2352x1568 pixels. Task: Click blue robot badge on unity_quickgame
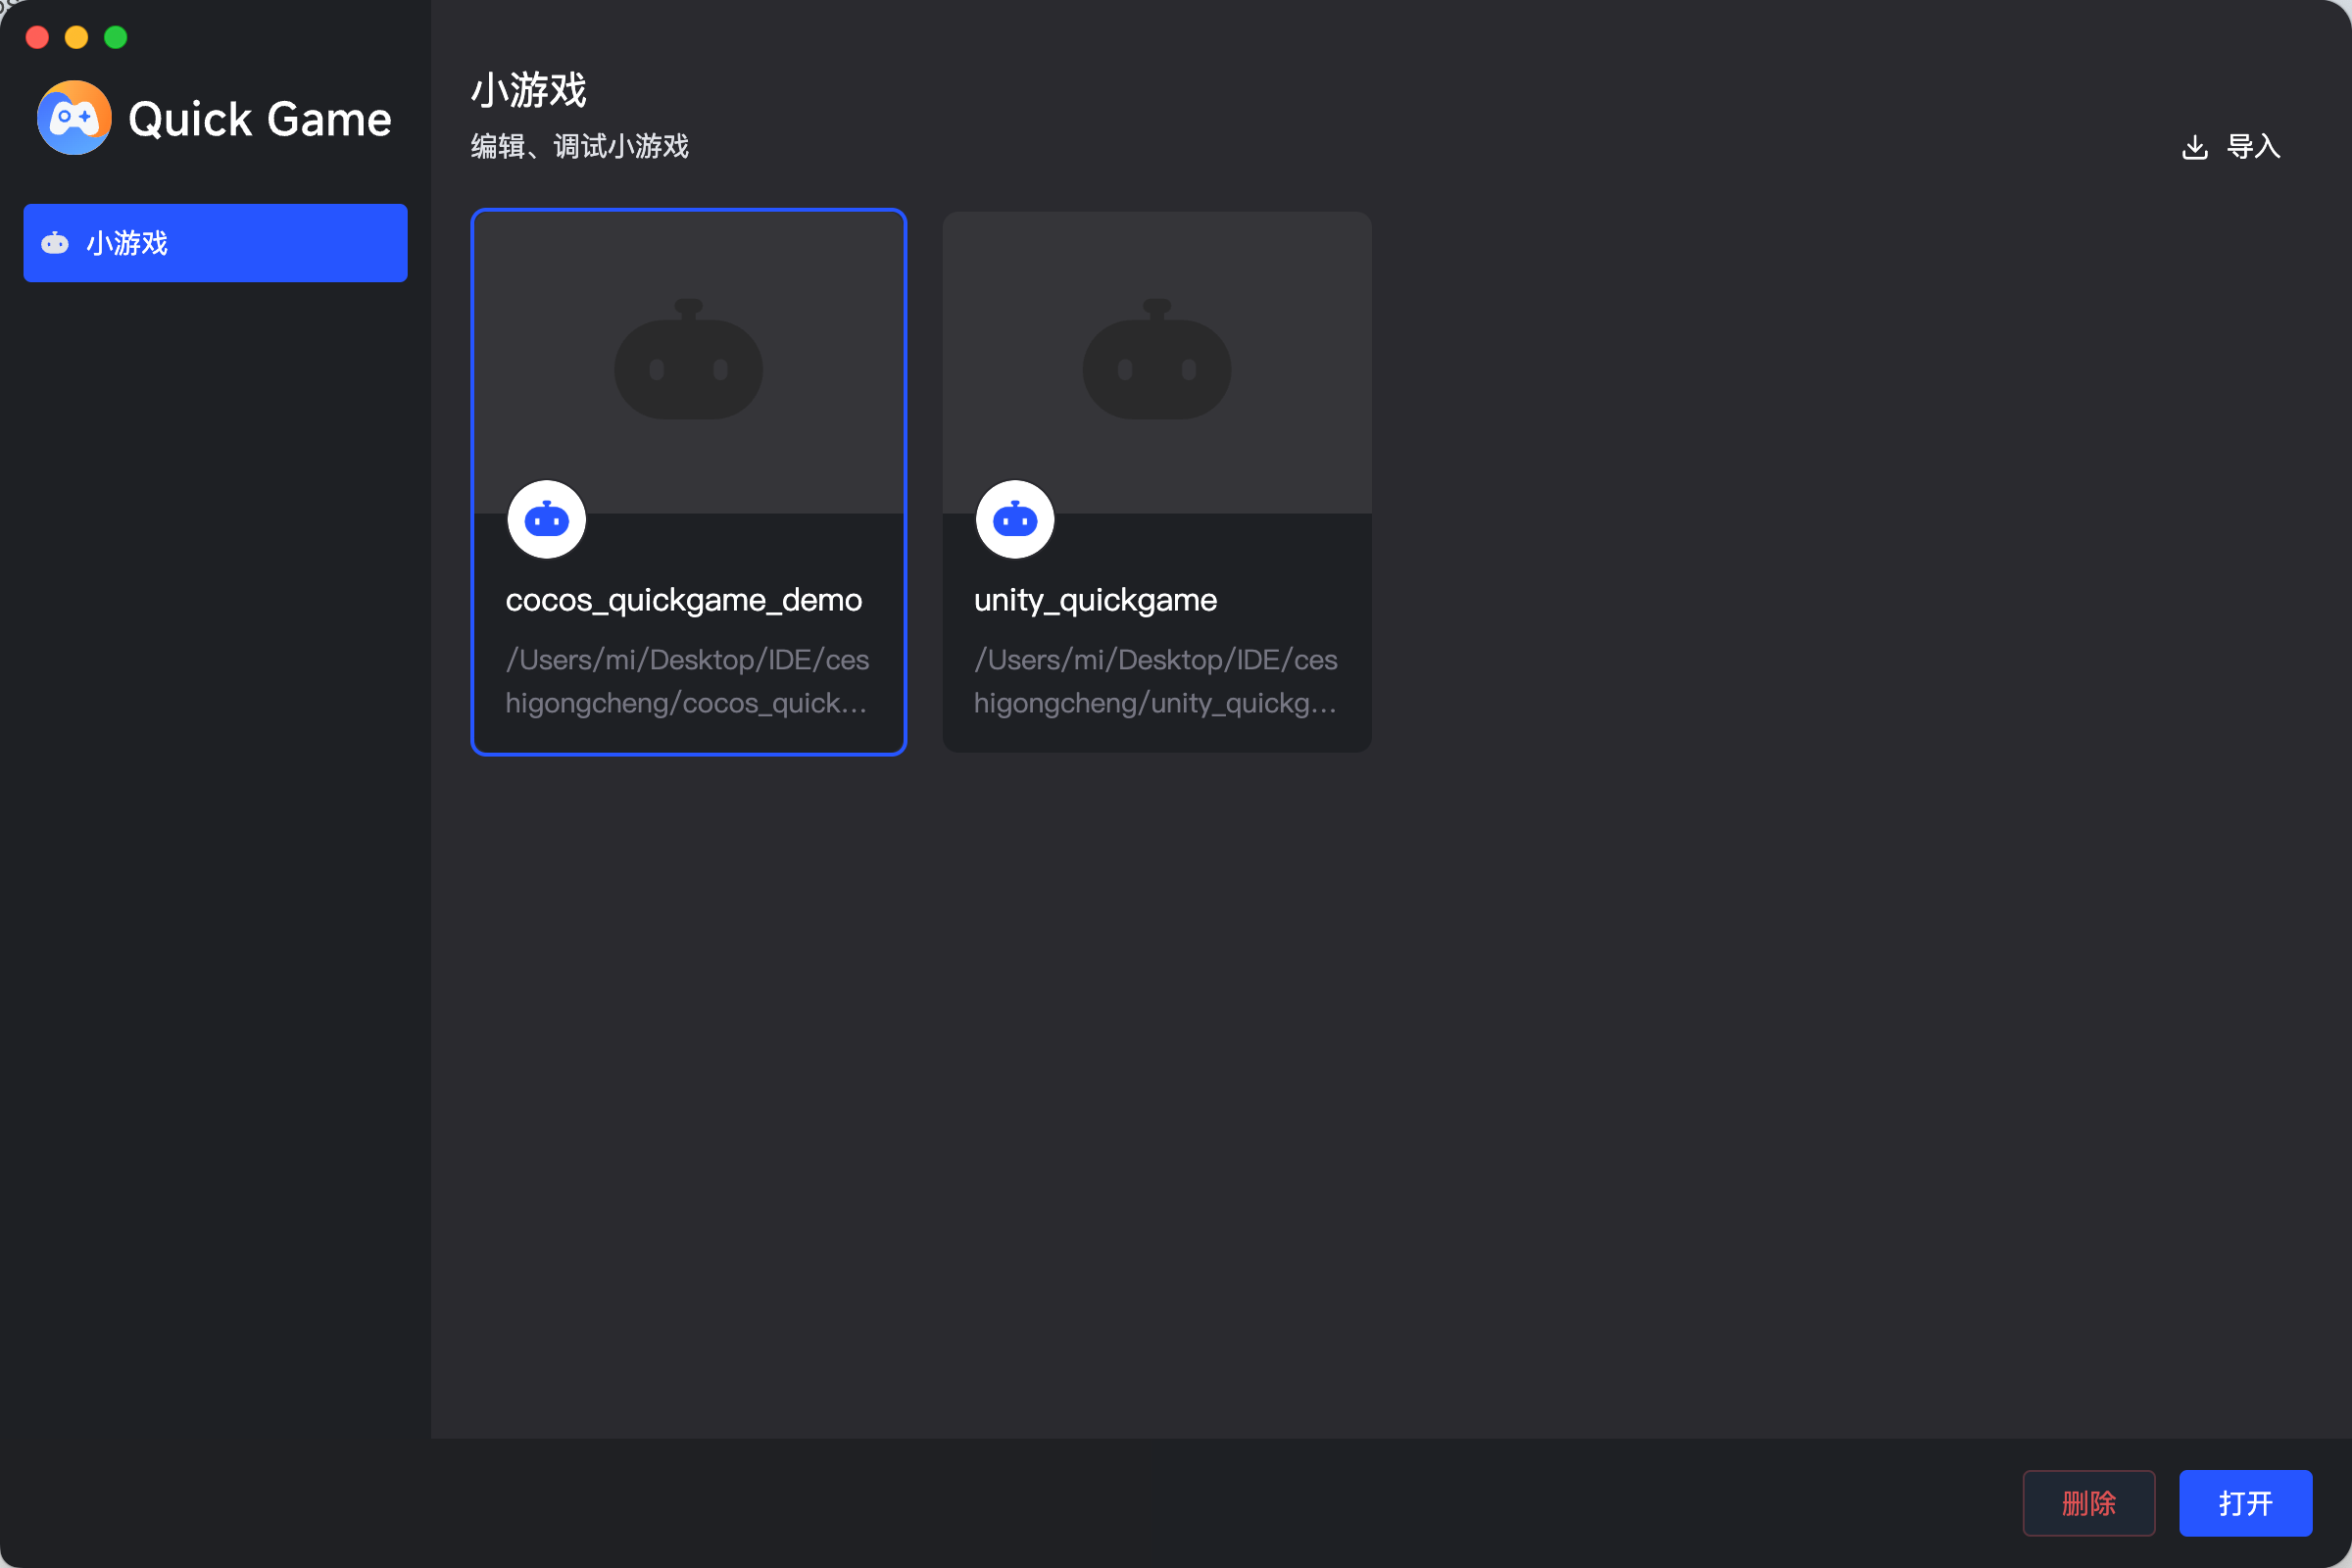1014,520
